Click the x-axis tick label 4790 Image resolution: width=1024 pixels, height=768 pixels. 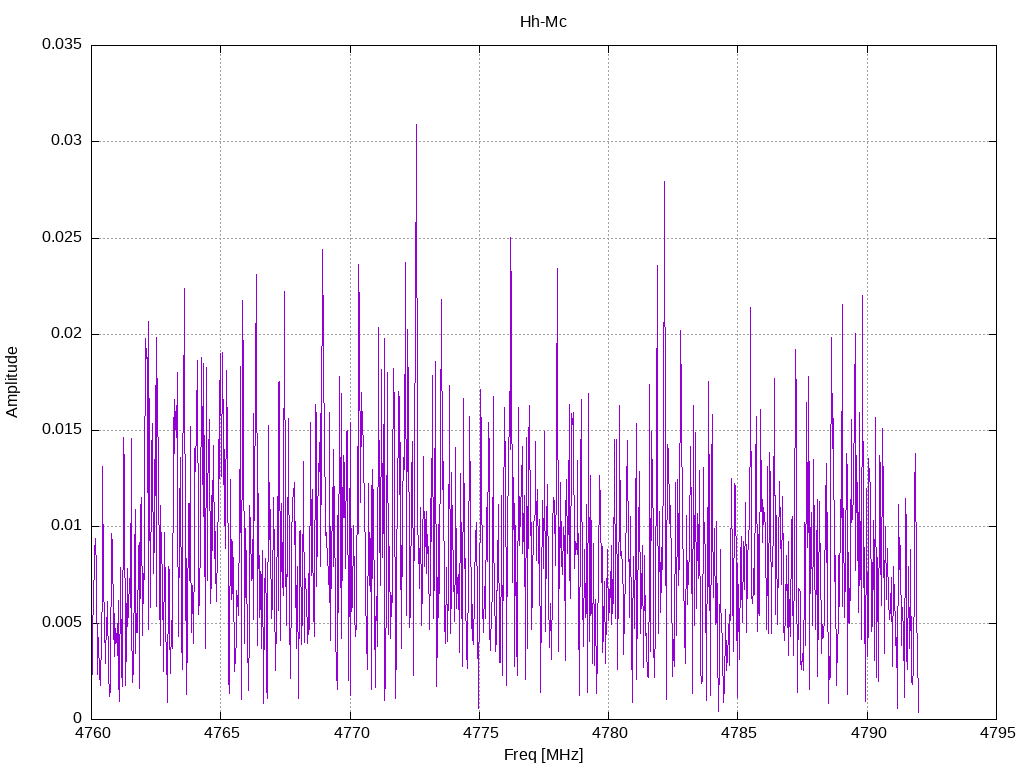click(868, 733)
